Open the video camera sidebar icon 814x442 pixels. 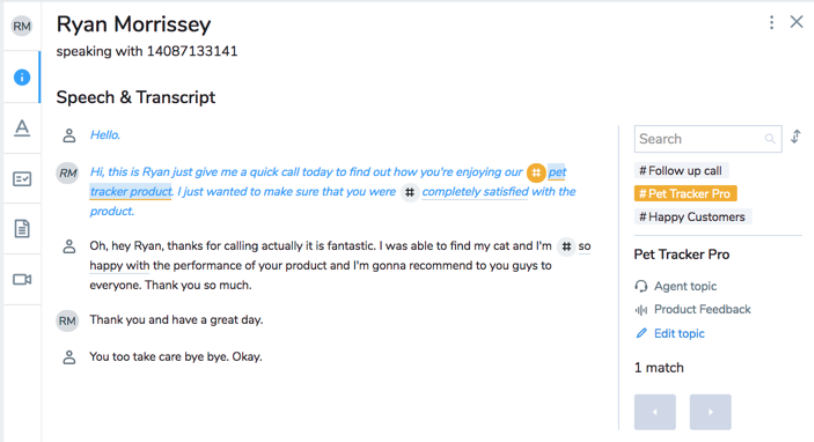click(22, 279)
